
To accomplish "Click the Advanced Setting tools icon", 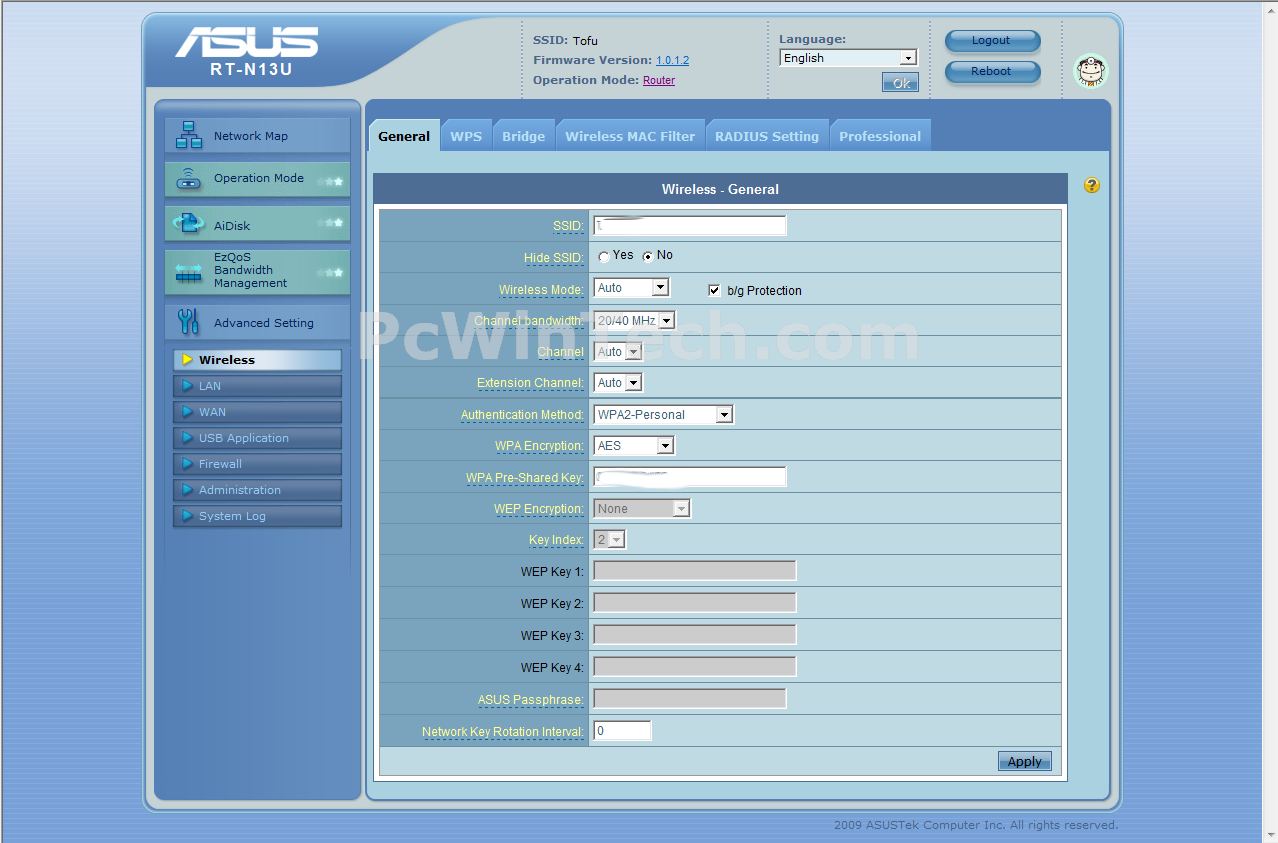I will pyautogui.click(x=188, y=322).
